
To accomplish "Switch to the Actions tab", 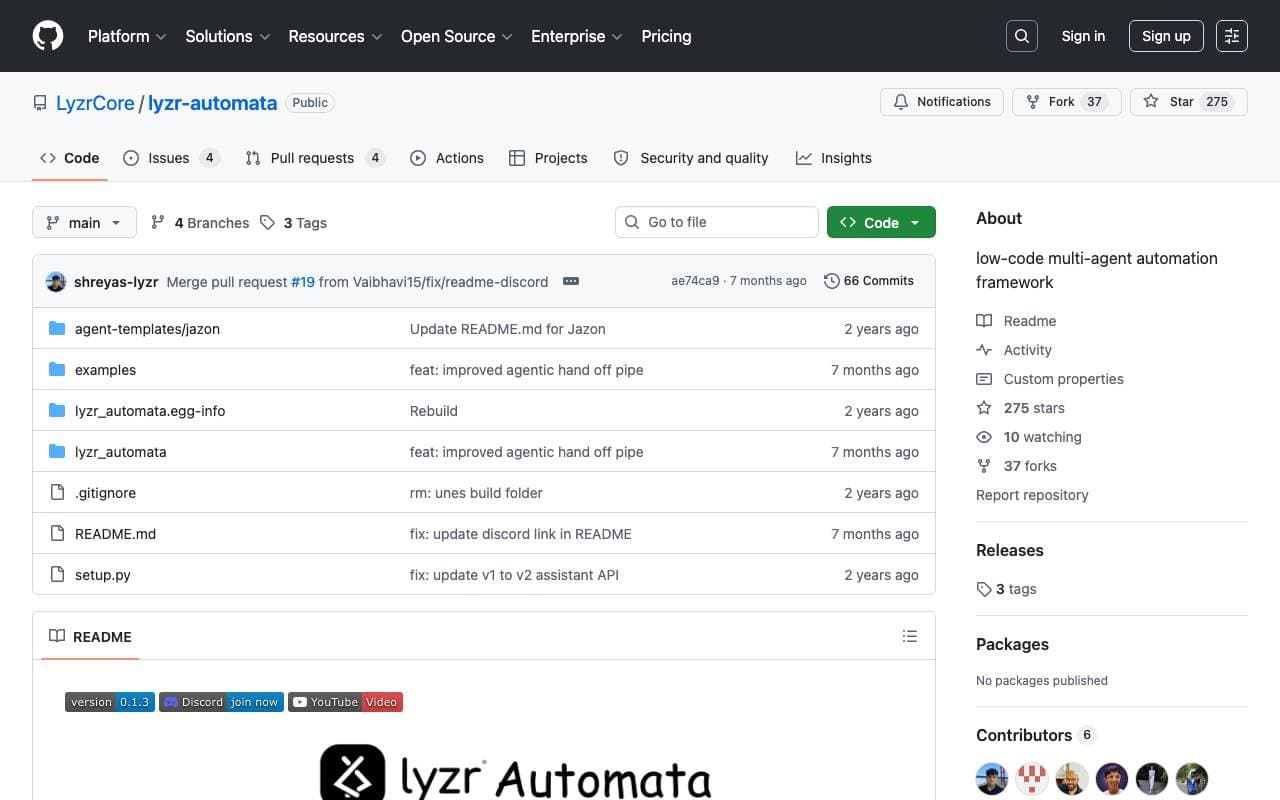I will [x=447, y=158].
